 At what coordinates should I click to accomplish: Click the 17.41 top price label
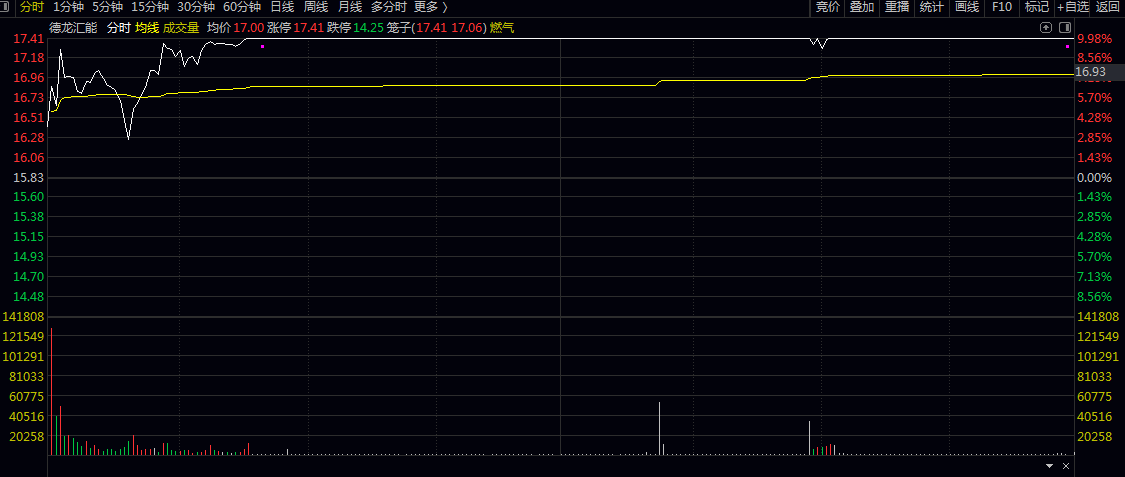pyautogui.click(x=29, y=38)
